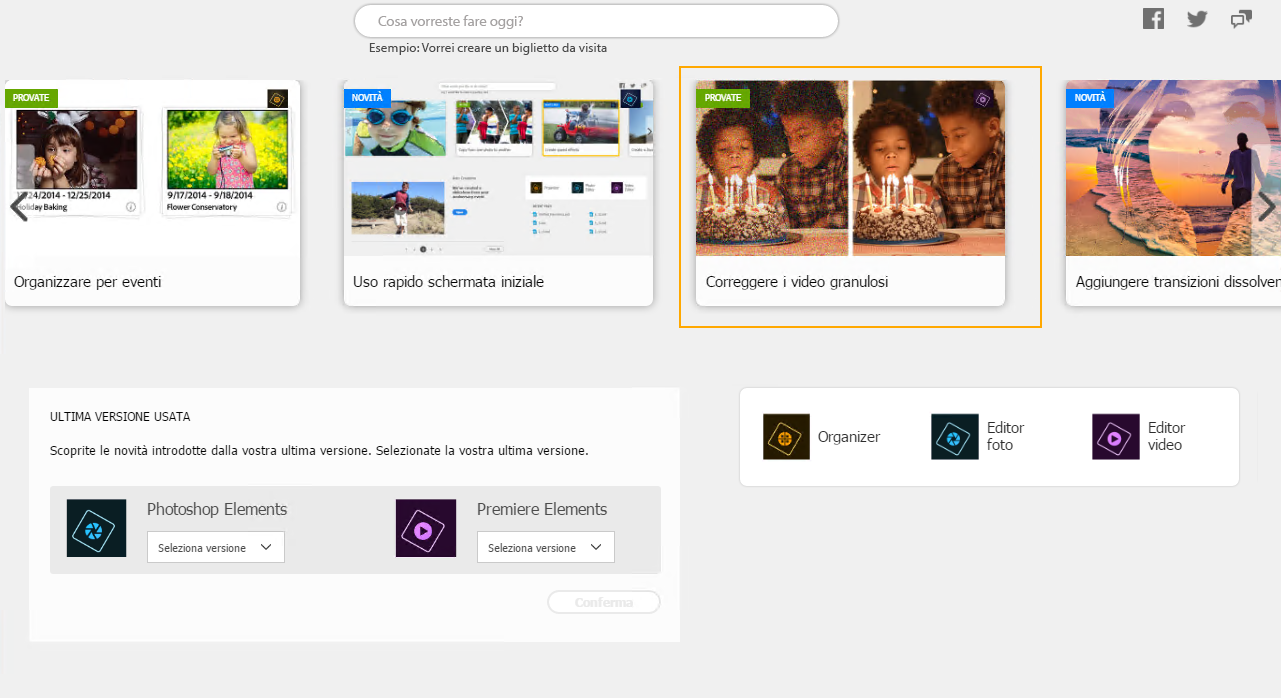Open Correggere i video granulosi card
Image resolution: width=1281 pixels, height=698 pixels.
pyautogui.click(x=850, y=193)
